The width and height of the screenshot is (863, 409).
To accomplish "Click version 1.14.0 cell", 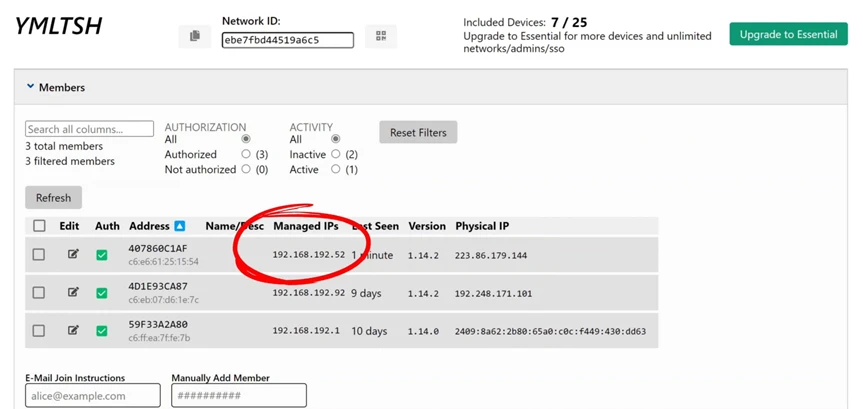I will point(423,331).
